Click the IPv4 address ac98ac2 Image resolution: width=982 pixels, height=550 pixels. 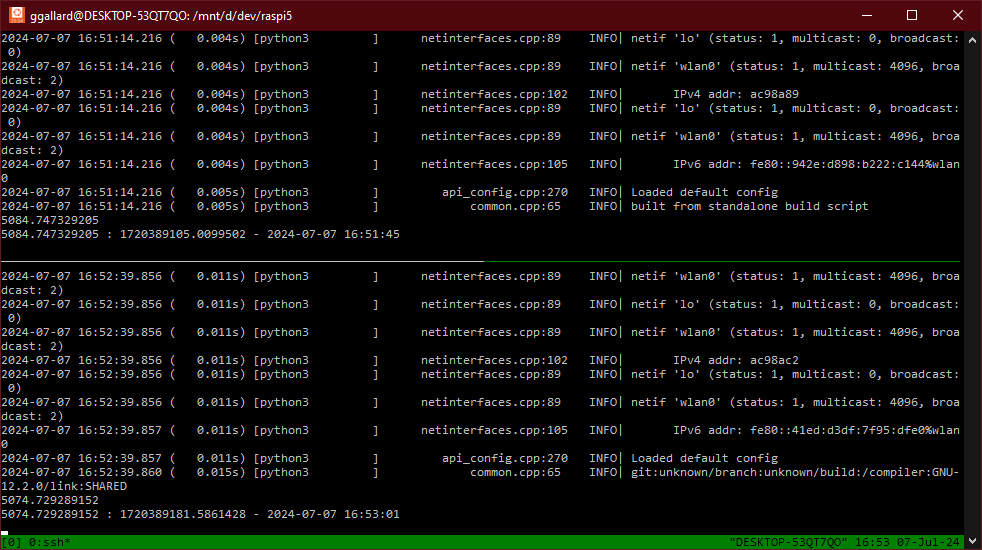[x=764, y=360]
